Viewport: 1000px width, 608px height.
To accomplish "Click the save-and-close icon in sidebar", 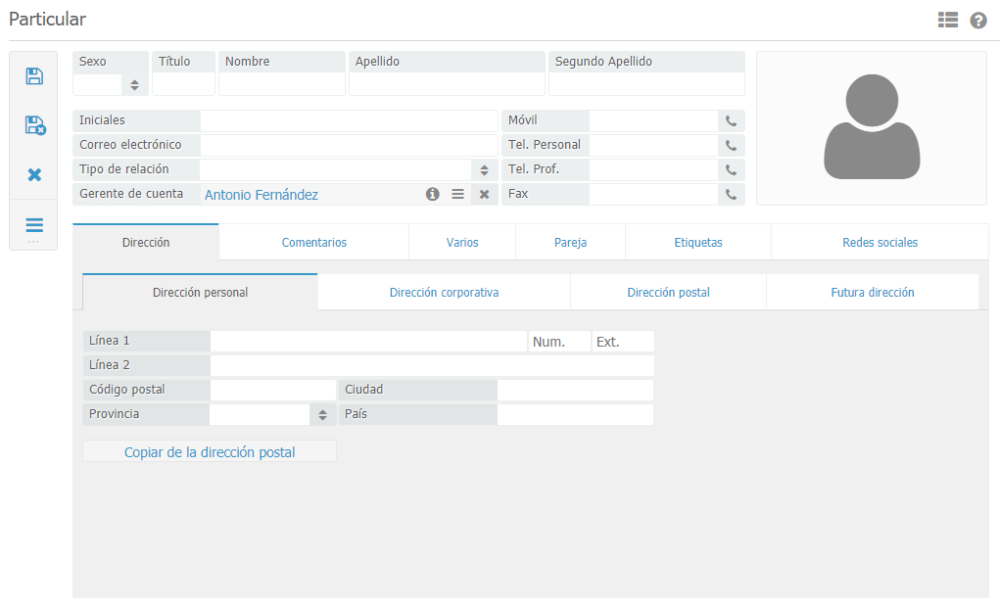I will point(34,125).
